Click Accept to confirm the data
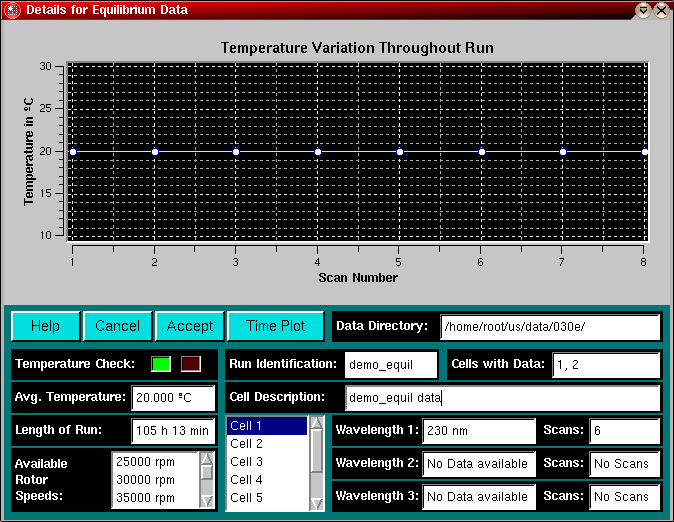674x522 pixels. pos(189,326)
